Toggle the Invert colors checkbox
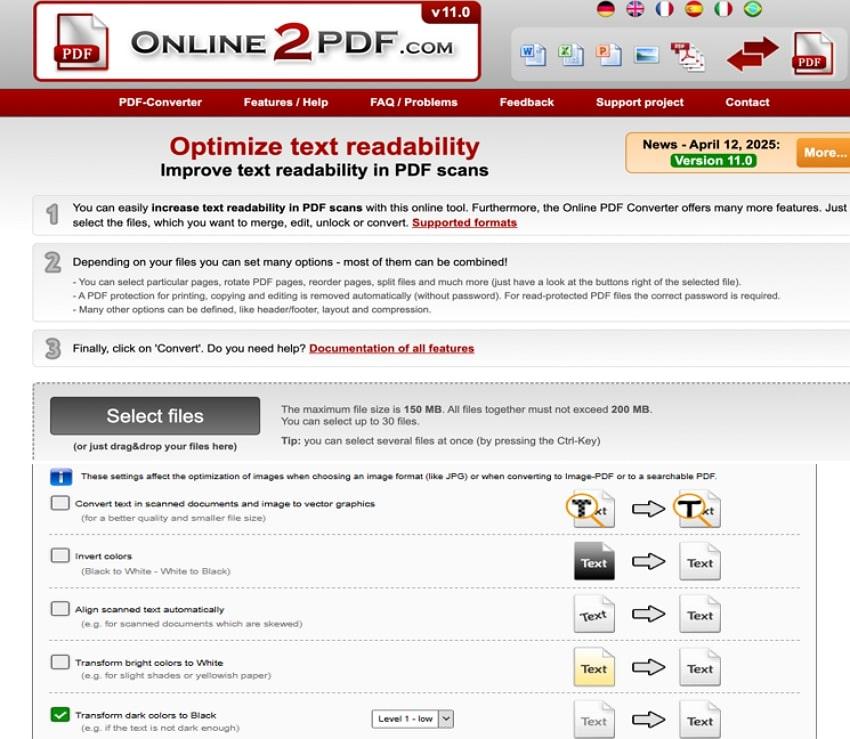Viewport: 850px width, 739px height. (60, 555)
